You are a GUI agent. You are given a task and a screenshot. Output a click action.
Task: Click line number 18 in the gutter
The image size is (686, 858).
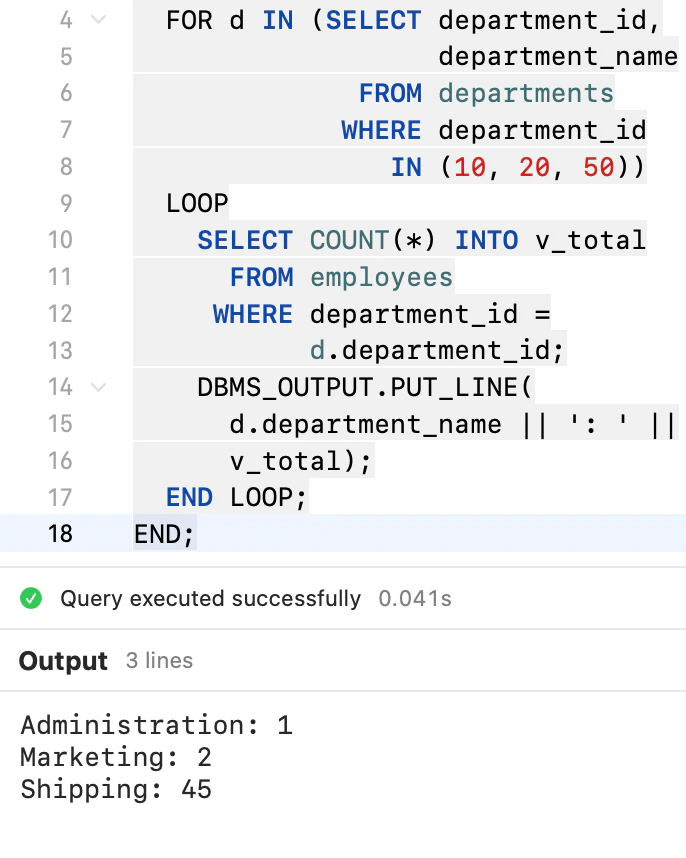coord(60,534)
